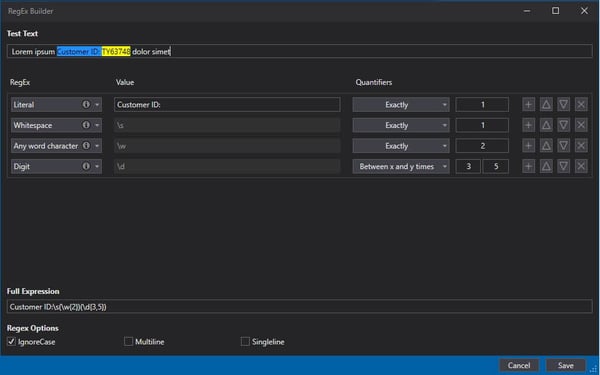The width and height of the screenshot is (600, 375).
Task: Click into the Test Text field
Action: [300, 51]
